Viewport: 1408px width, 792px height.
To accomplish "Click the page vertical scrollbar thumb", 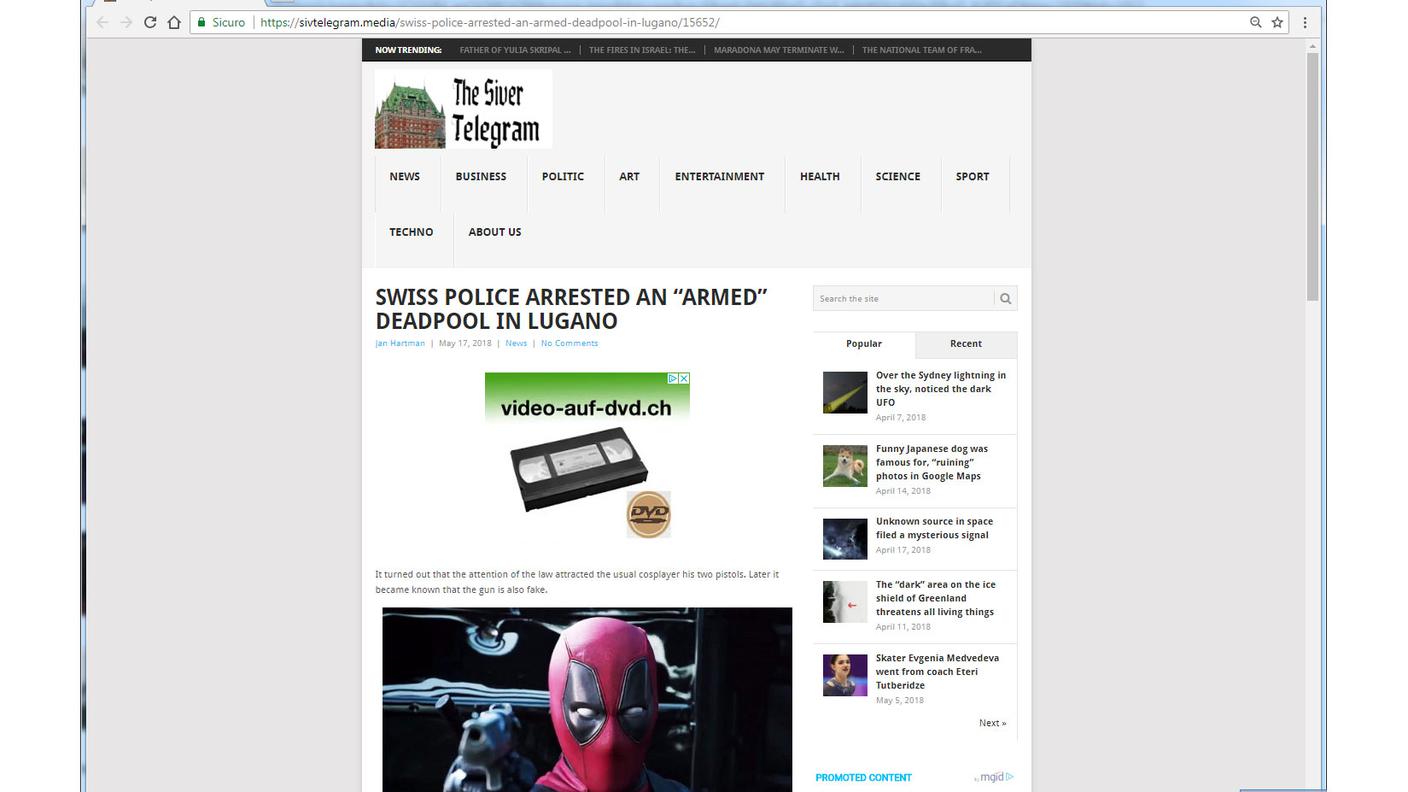I will point(1312,176).
